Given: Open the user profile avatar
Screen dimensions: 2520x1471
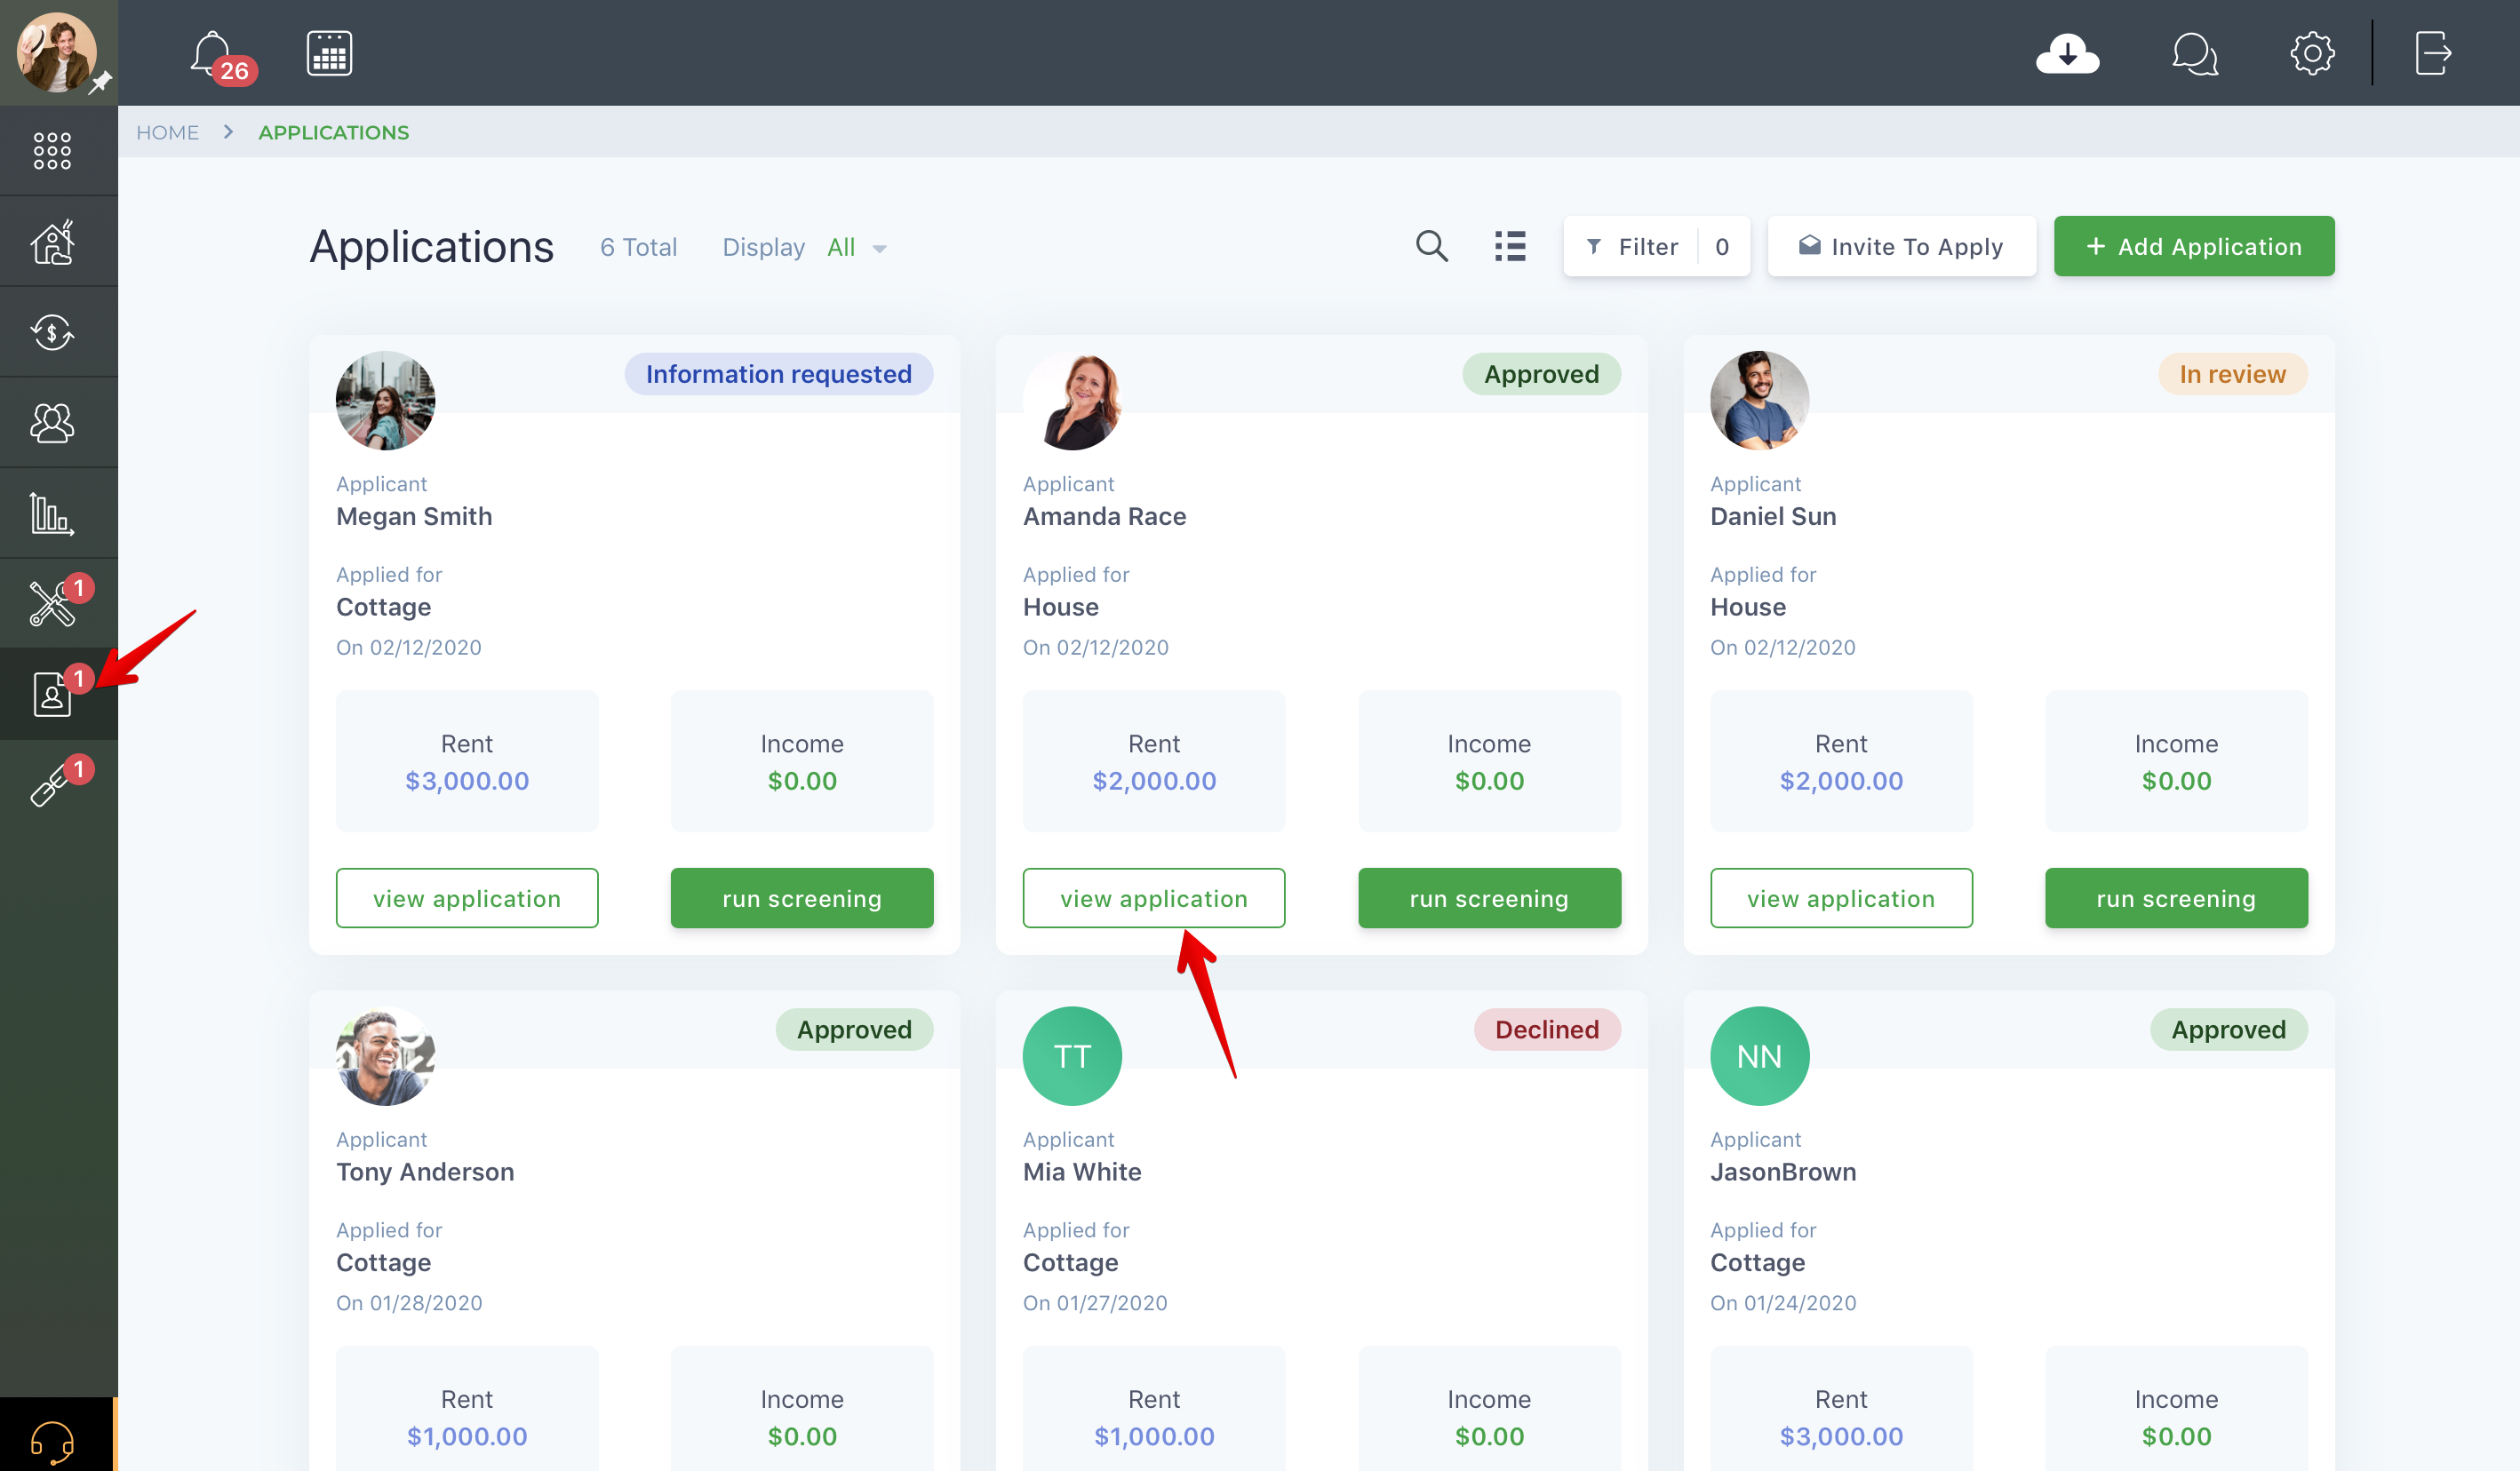Looking at the screenshot, I should tap(57, 52).
